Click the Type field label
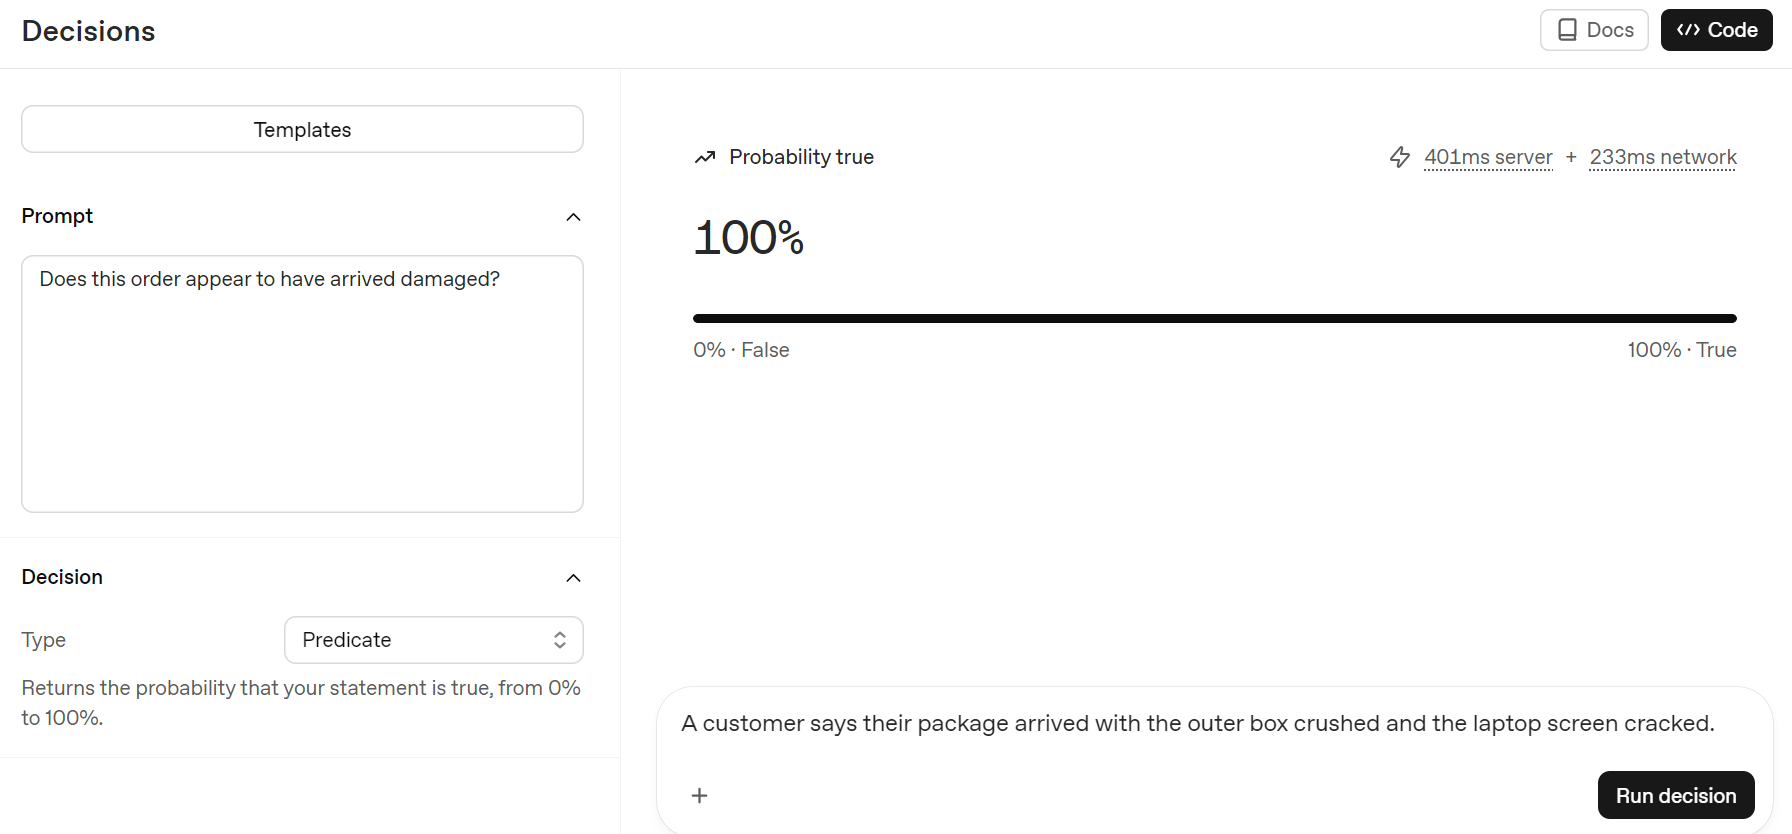The width and height of the screenshot is (1792, 834). click(x=44, y=640)
